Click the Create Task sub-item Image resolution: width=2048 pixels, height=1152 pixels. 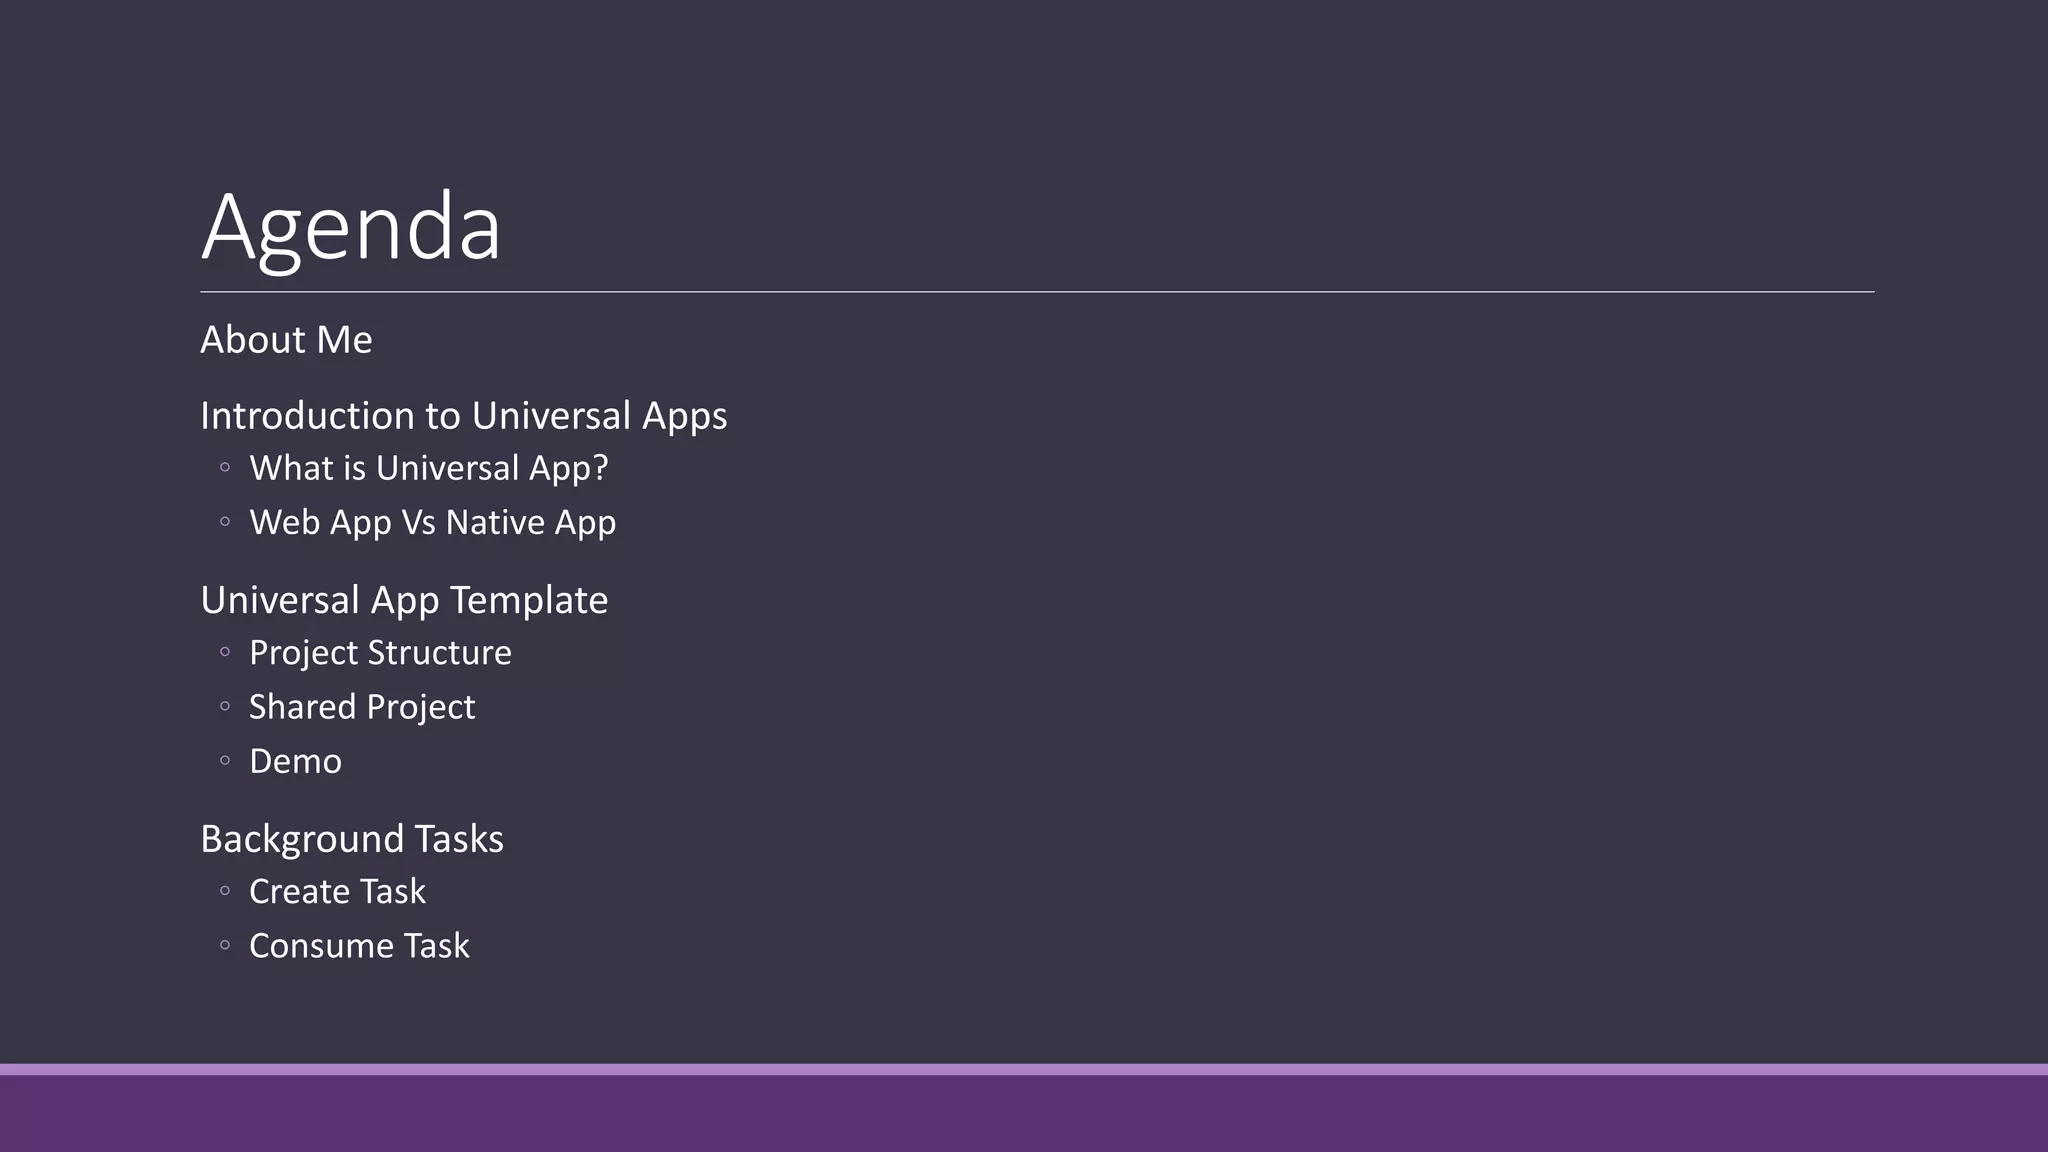click(x=337, y=891)
